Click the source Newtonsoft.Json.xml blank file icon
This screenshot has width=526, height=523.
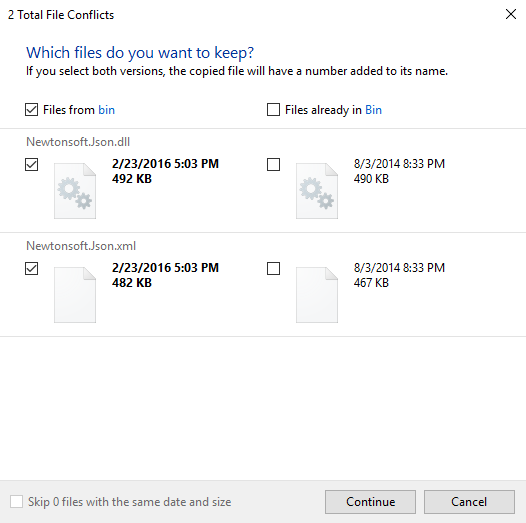point(75,295)
